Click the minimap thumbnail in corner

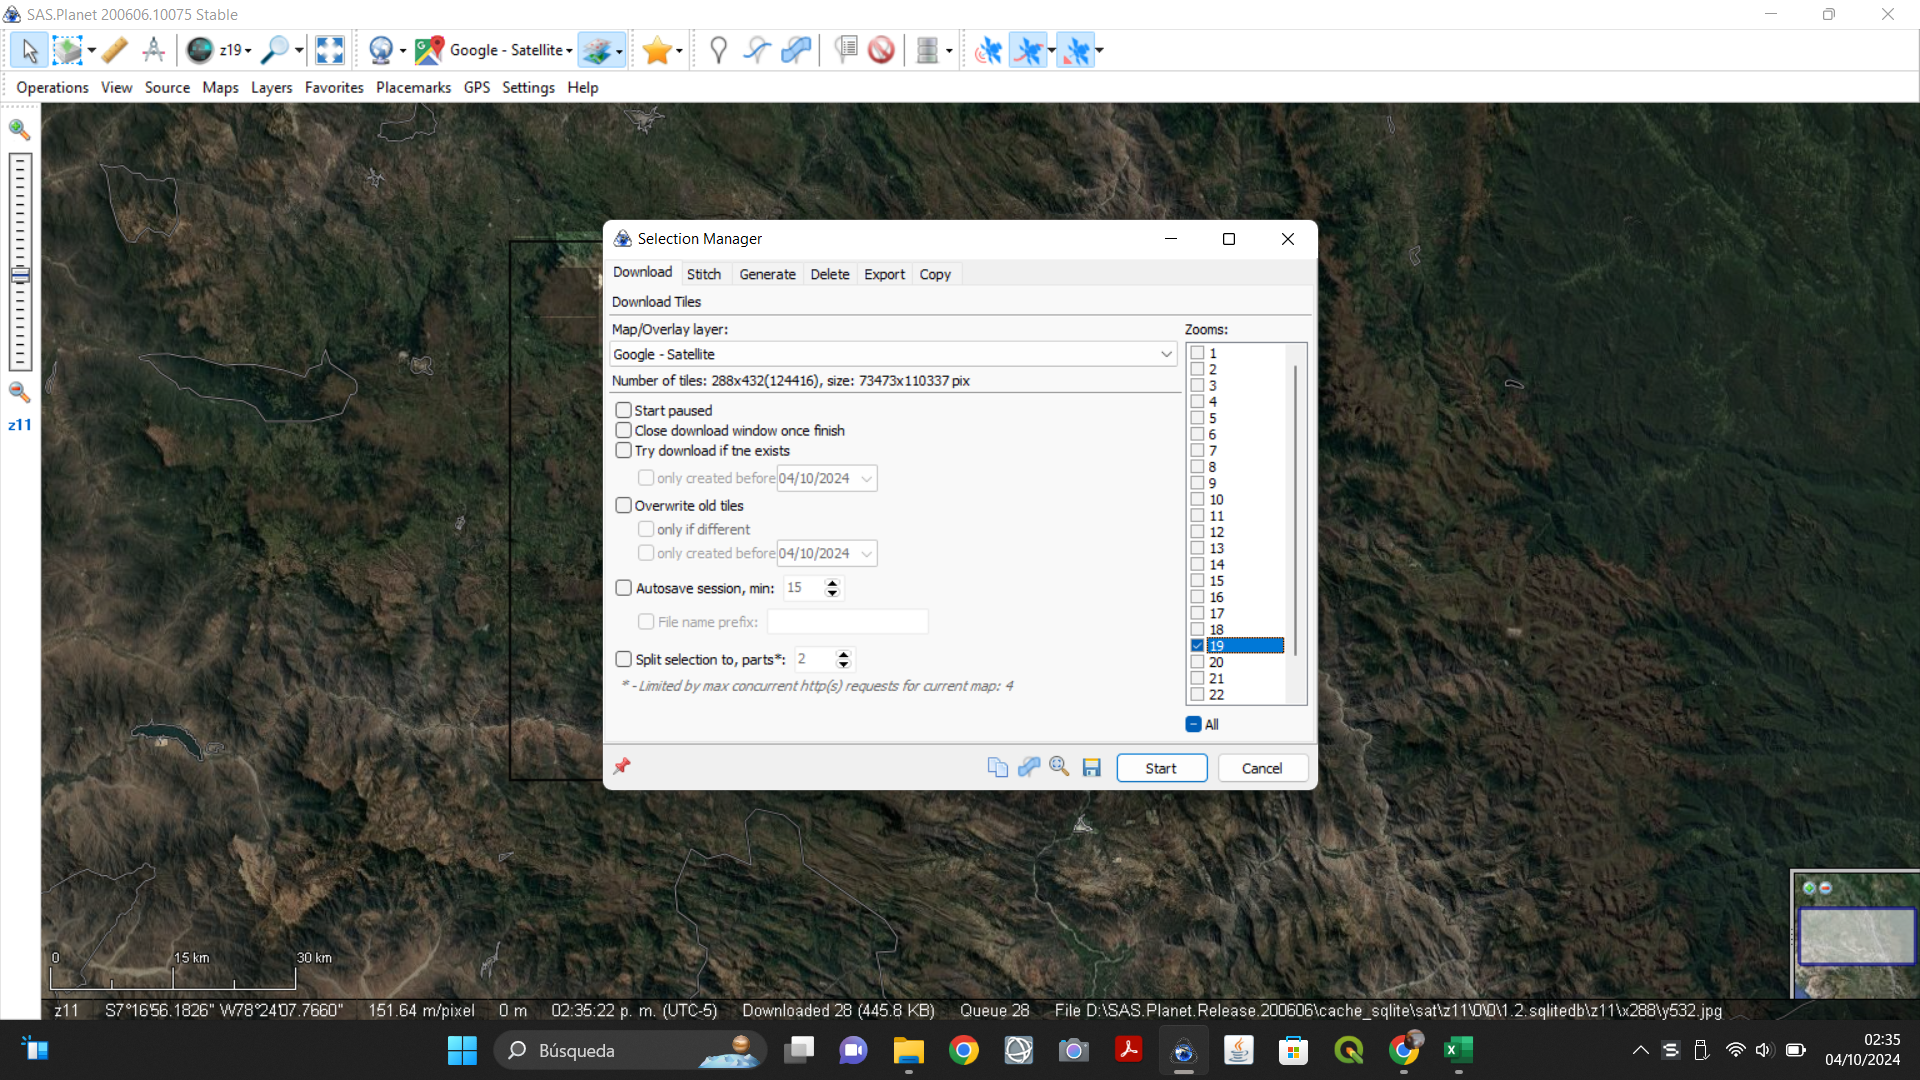pyautogui.click(x=1856, y=935)
